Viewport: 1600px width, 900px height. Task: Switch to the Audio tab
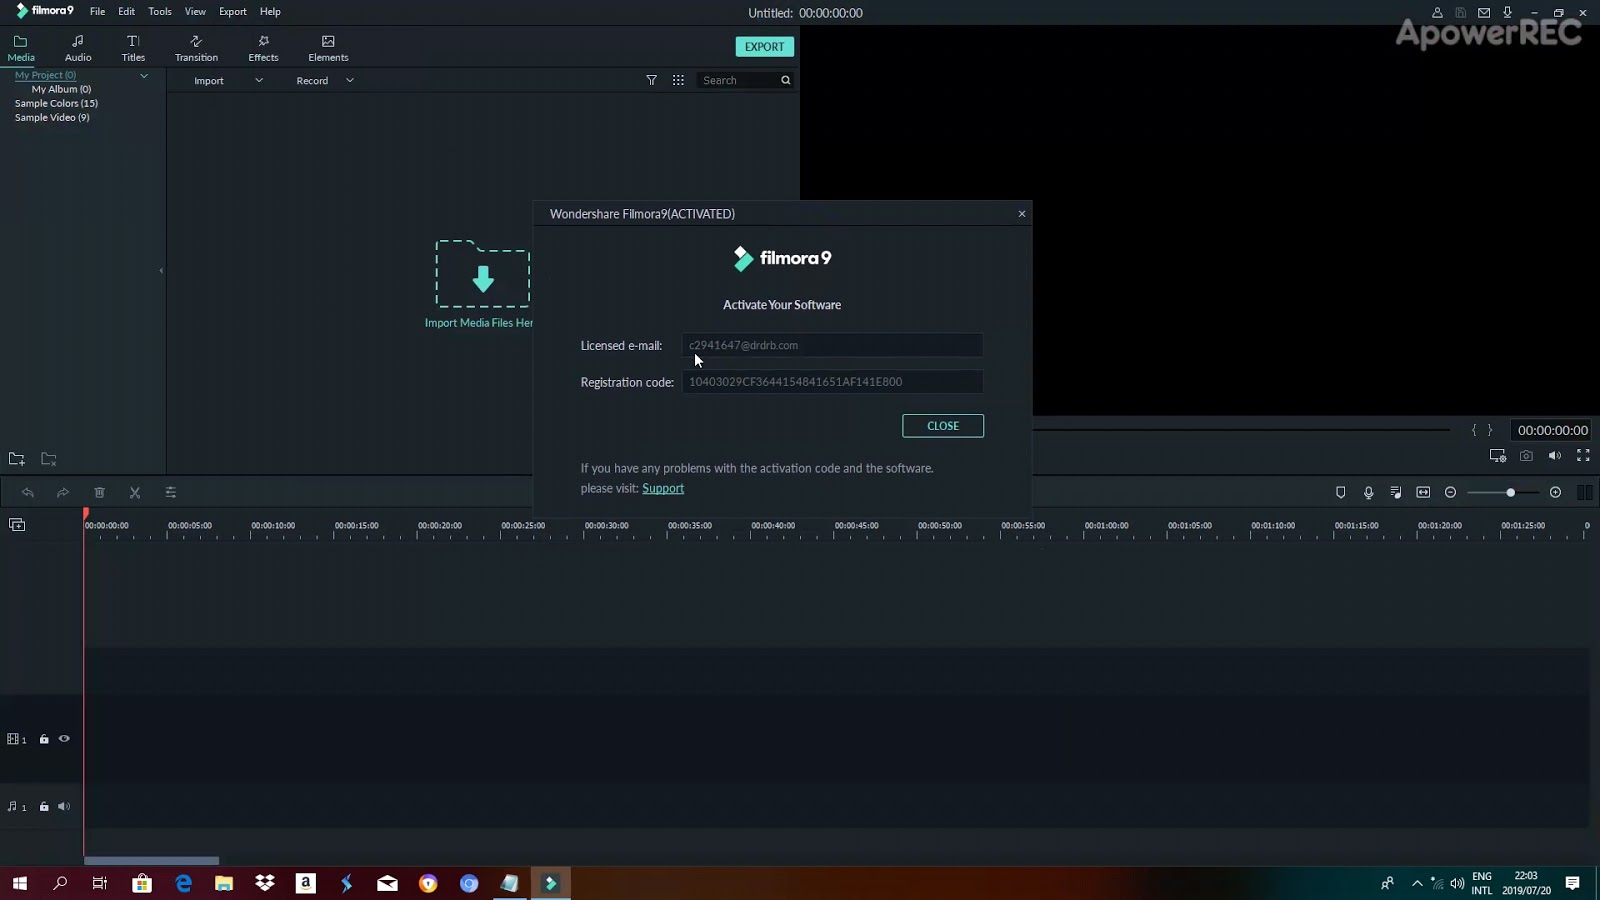[78, 48]
